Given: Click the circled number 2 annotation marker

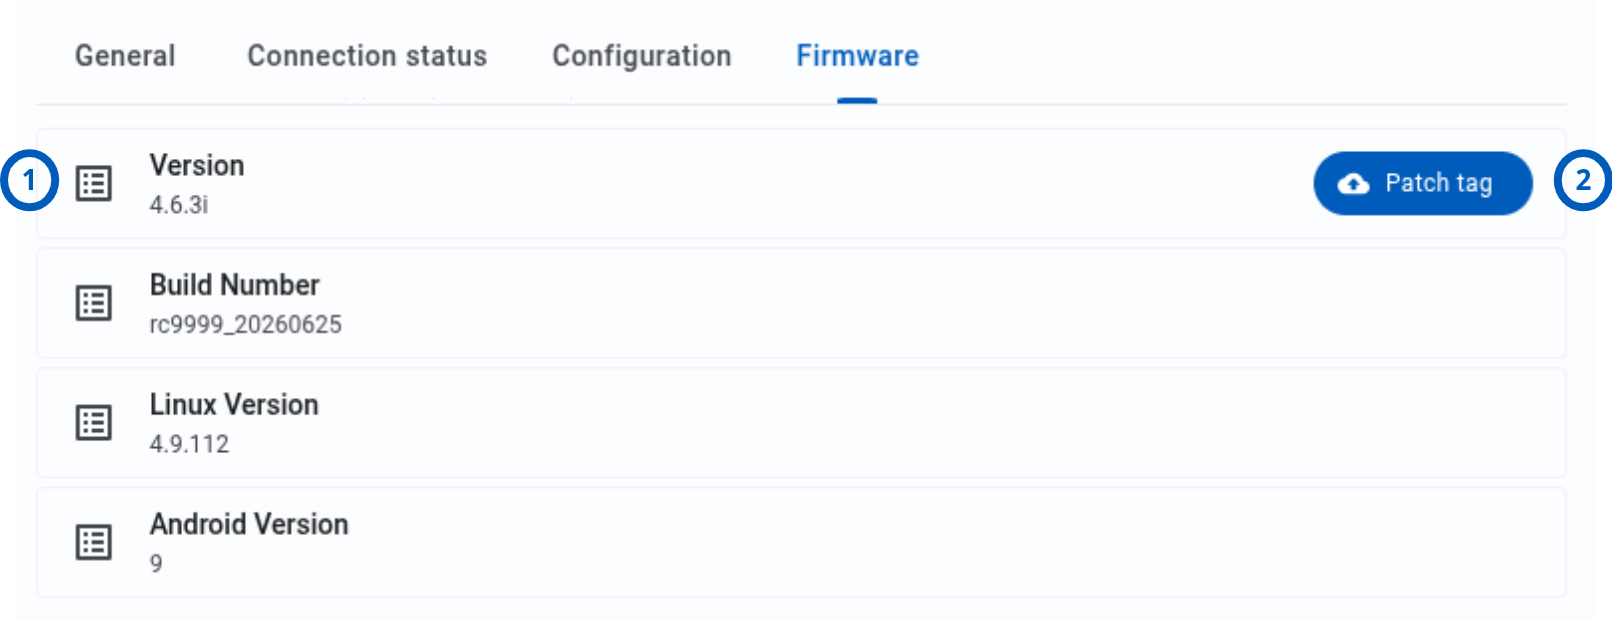Looking at the screenshot, I should click(x=1582, y=181).
